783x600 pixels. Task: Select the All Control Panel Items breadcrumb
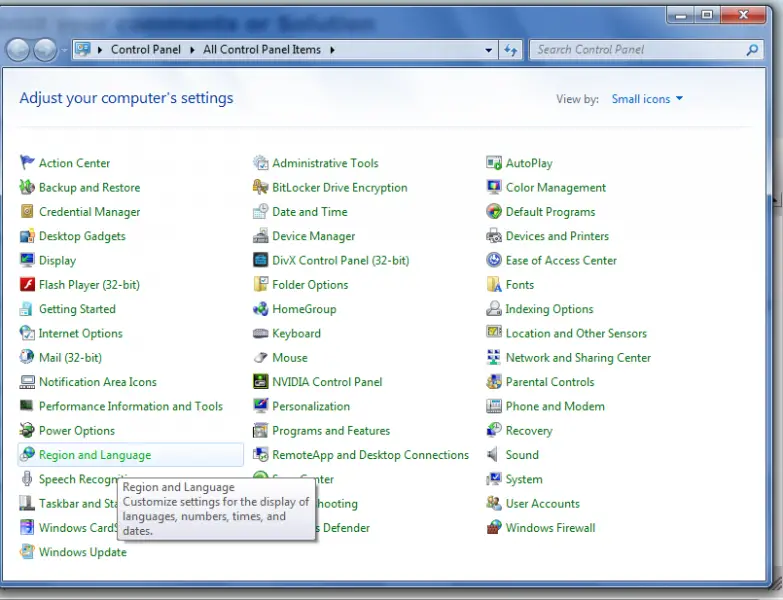click(262, 49)
